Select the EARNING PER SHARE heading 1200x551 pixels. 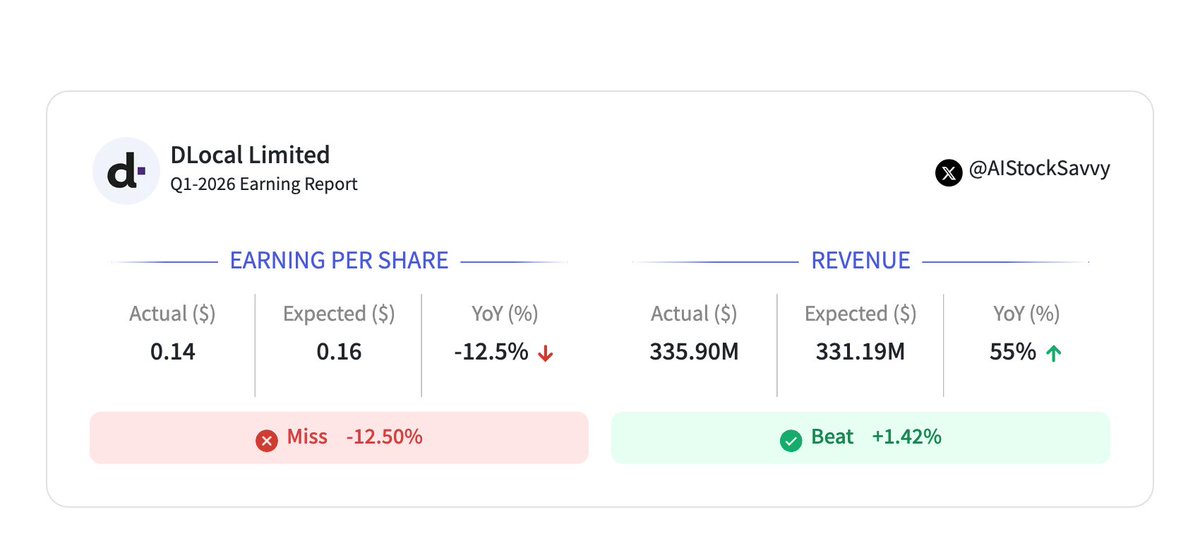click(x=339, y=261)
